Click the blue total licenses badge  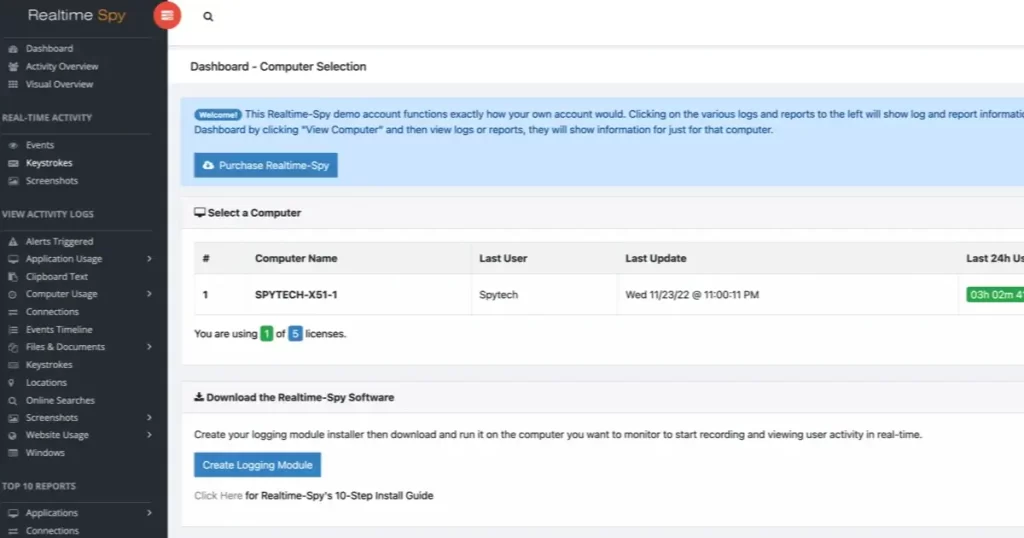[x=295, y=334]
